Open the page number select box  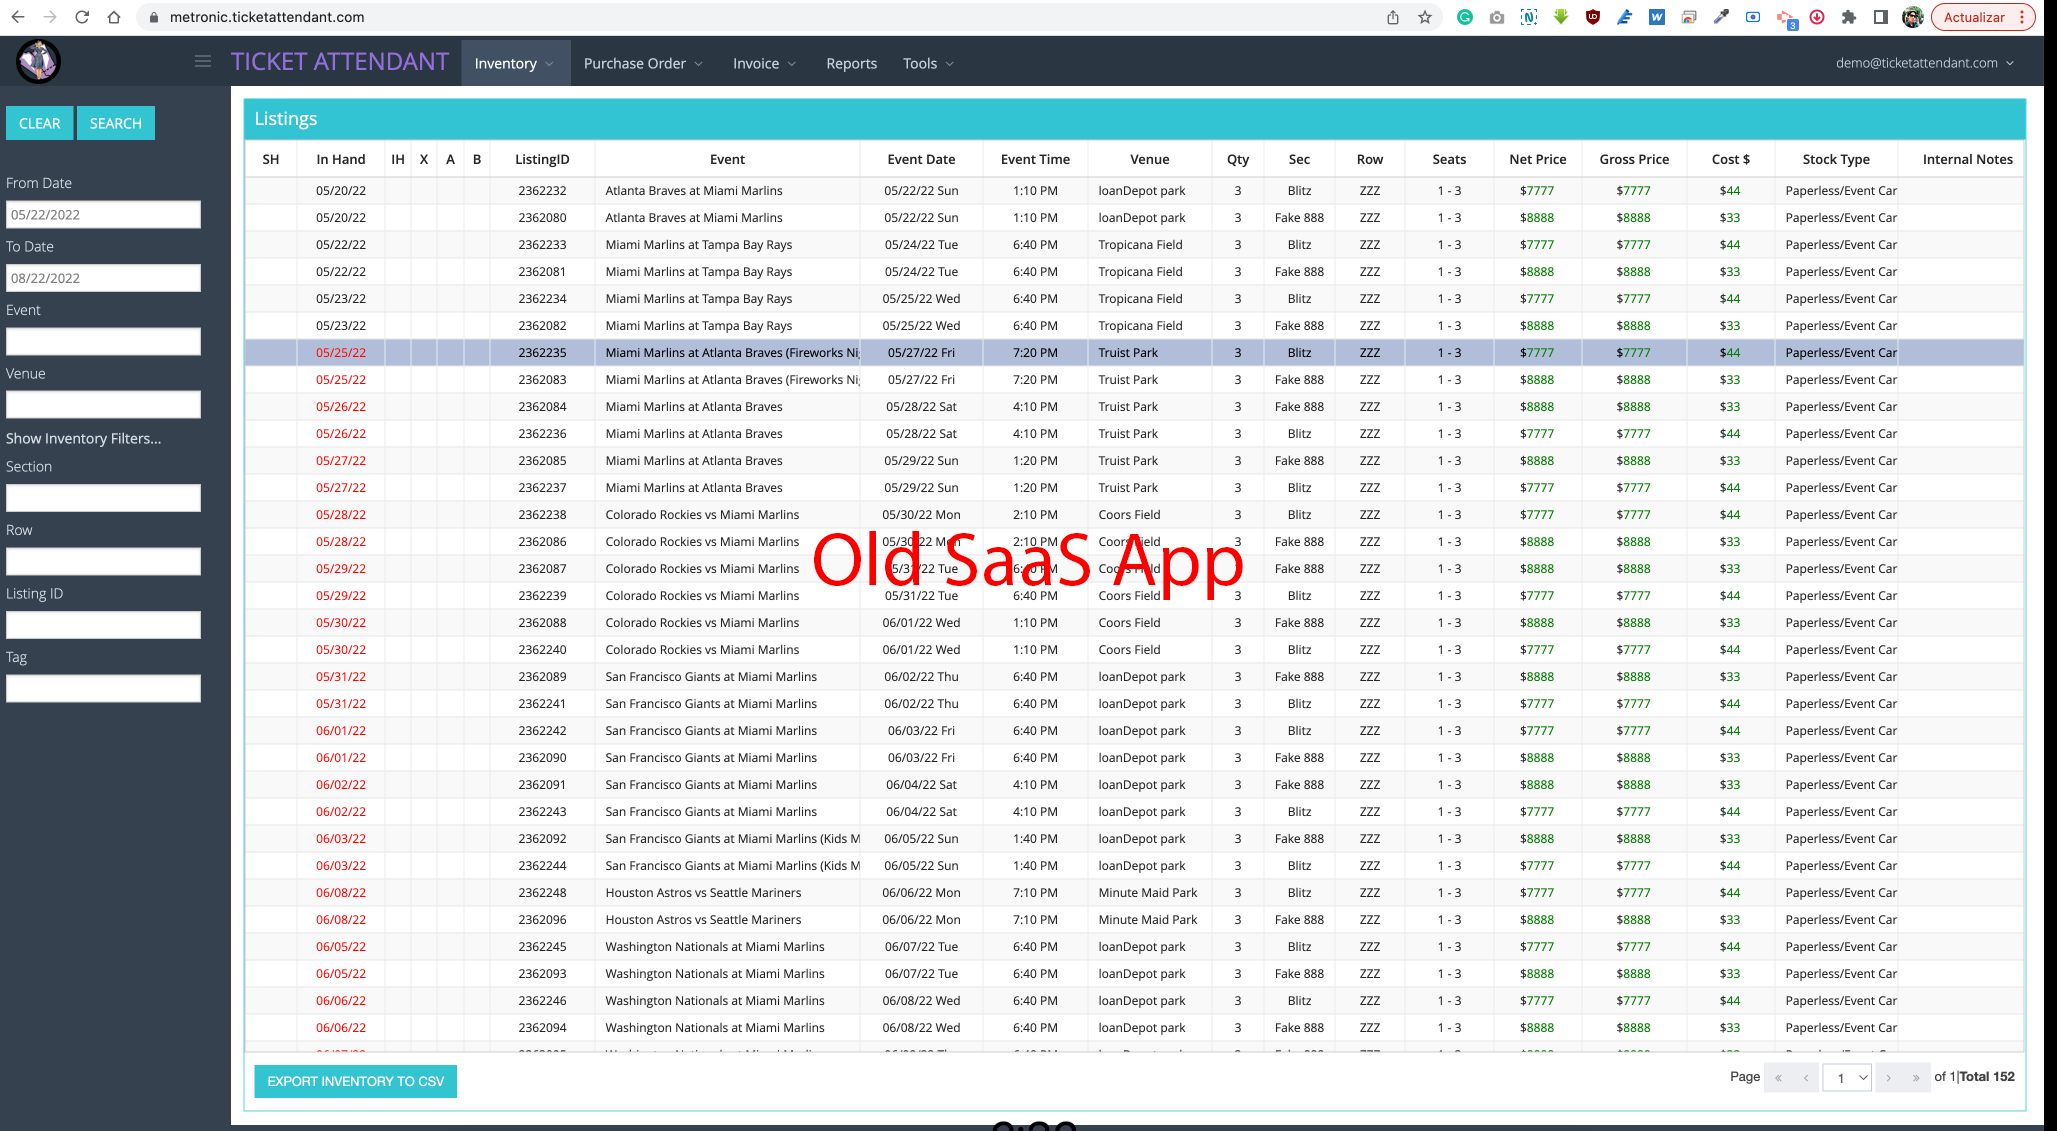[x=1846, y=1078]
